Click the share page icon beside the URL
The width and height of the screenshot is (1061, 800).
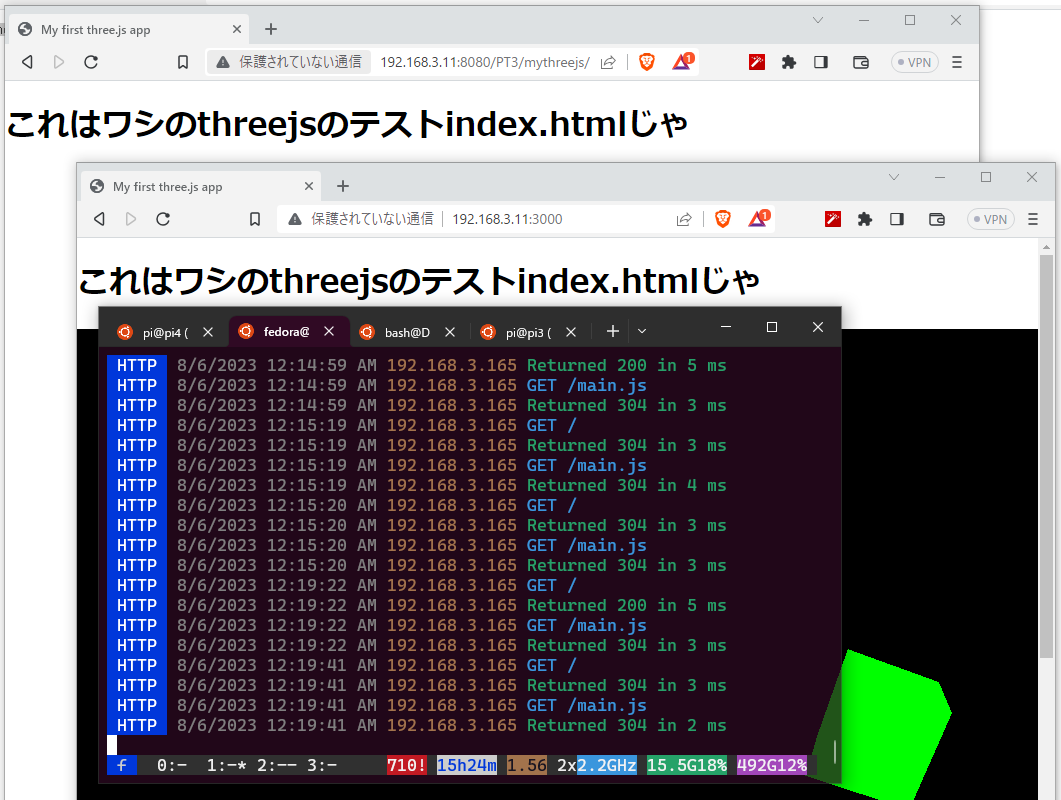pyautogui.click(x=684, y=218)
